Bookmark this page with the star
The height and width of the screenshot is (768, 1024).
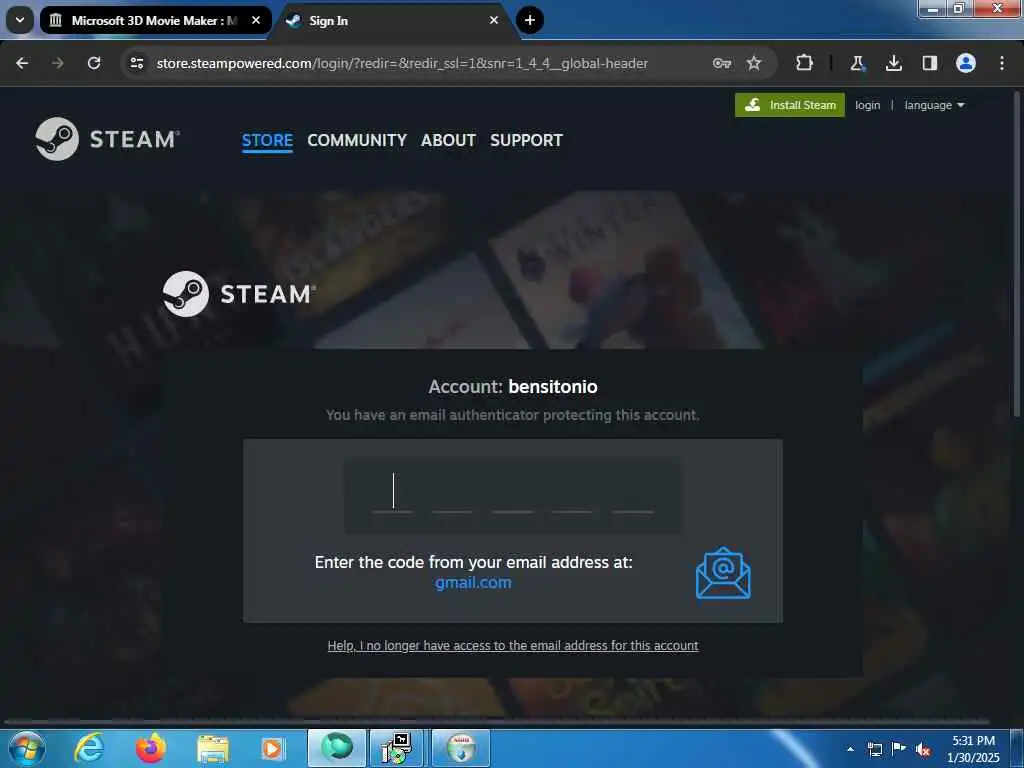[x=754, y=63]
